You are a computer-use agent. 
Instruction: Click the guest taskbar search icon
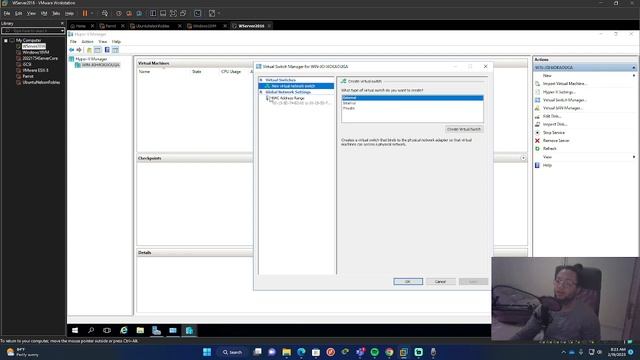point(91,330)
